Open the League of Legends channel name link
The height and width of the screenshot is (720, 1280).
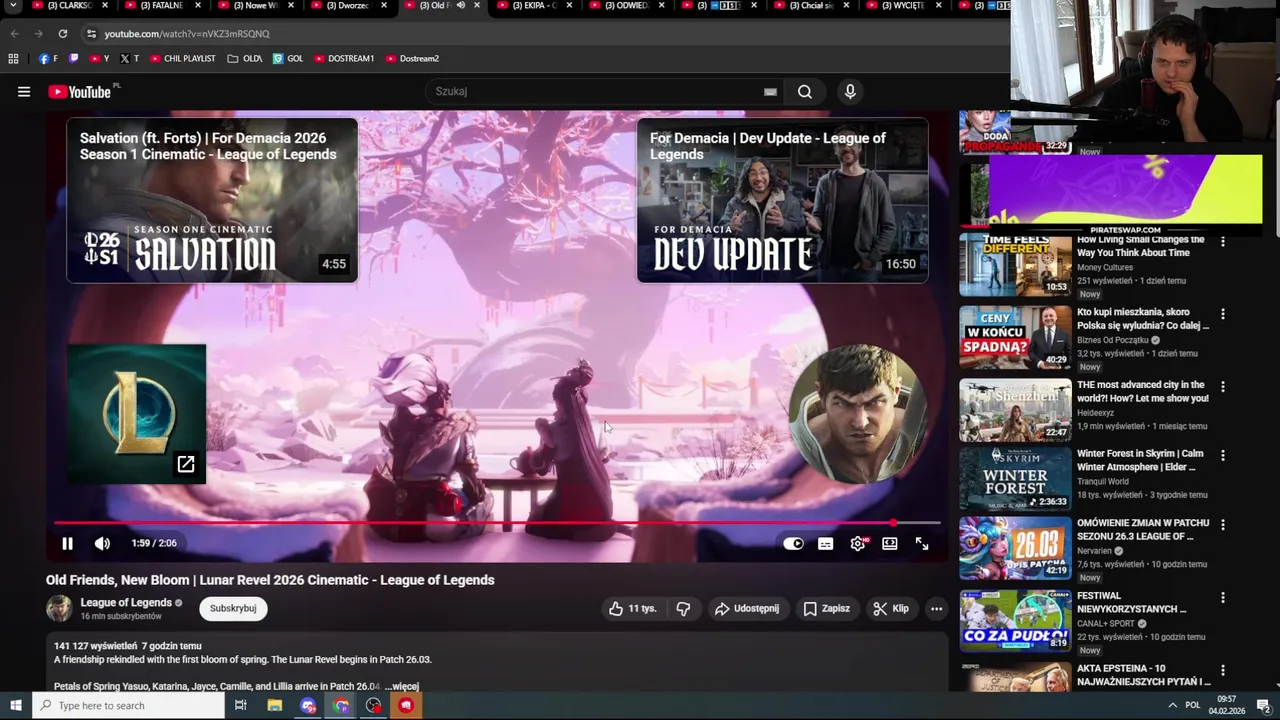[x=126, y=603]
